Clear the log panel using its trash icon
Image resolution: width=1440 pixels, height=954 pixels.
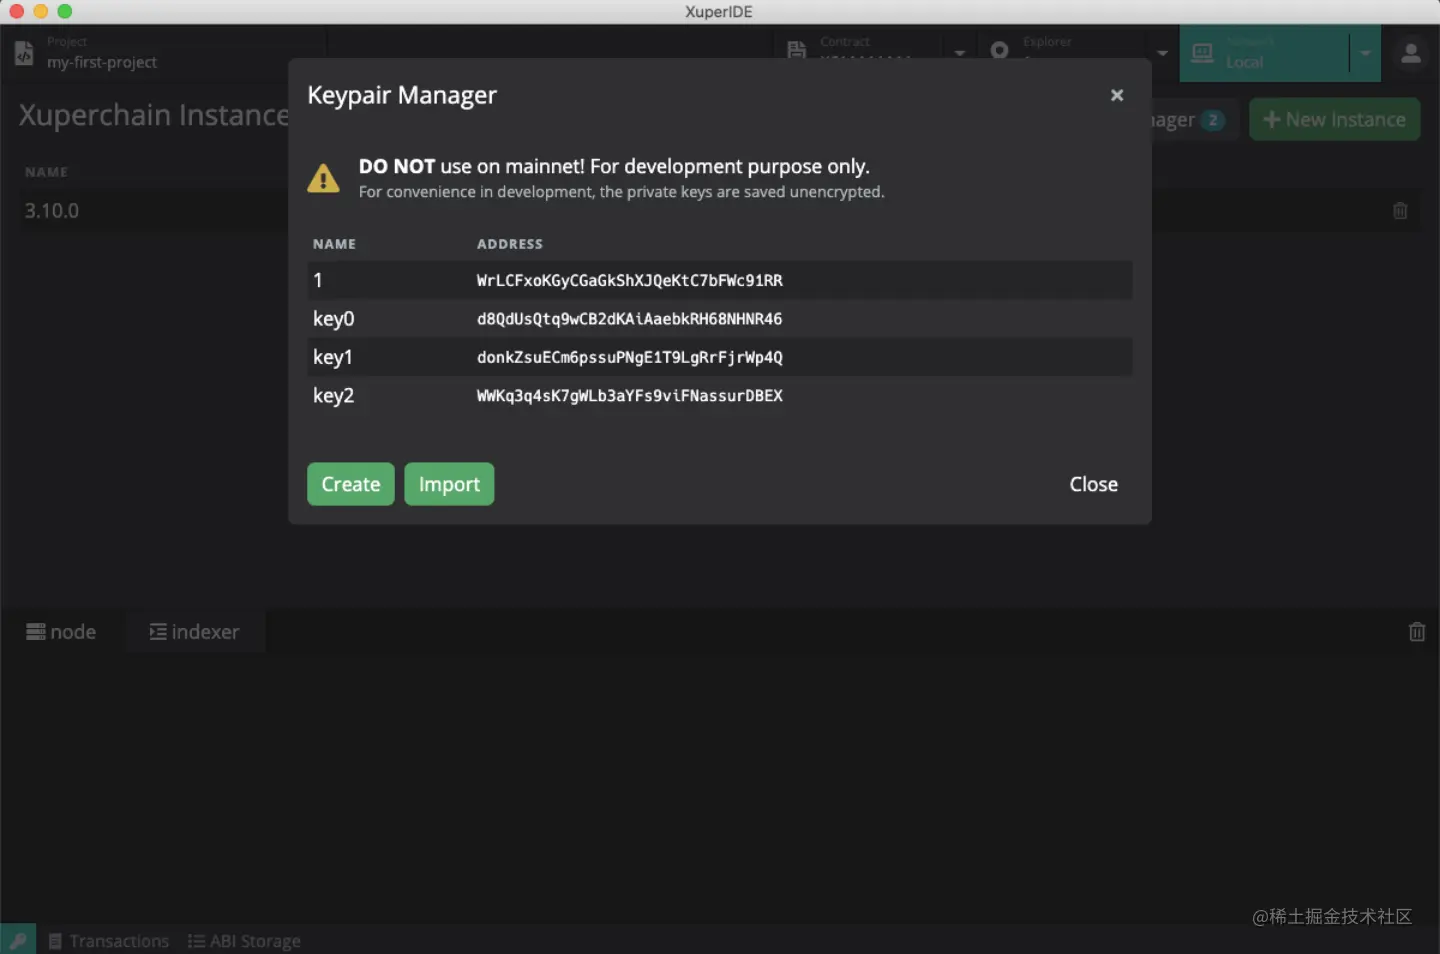click(1416, 632)
